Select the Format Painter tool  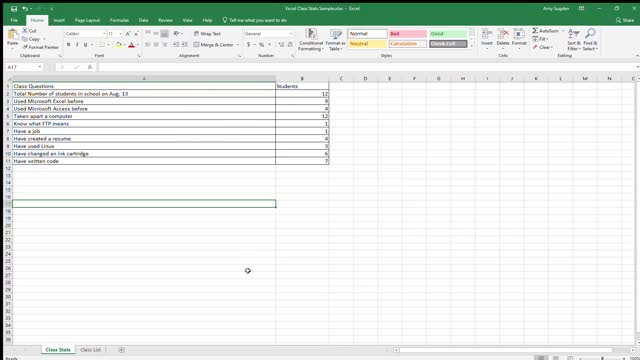[40, 47]
